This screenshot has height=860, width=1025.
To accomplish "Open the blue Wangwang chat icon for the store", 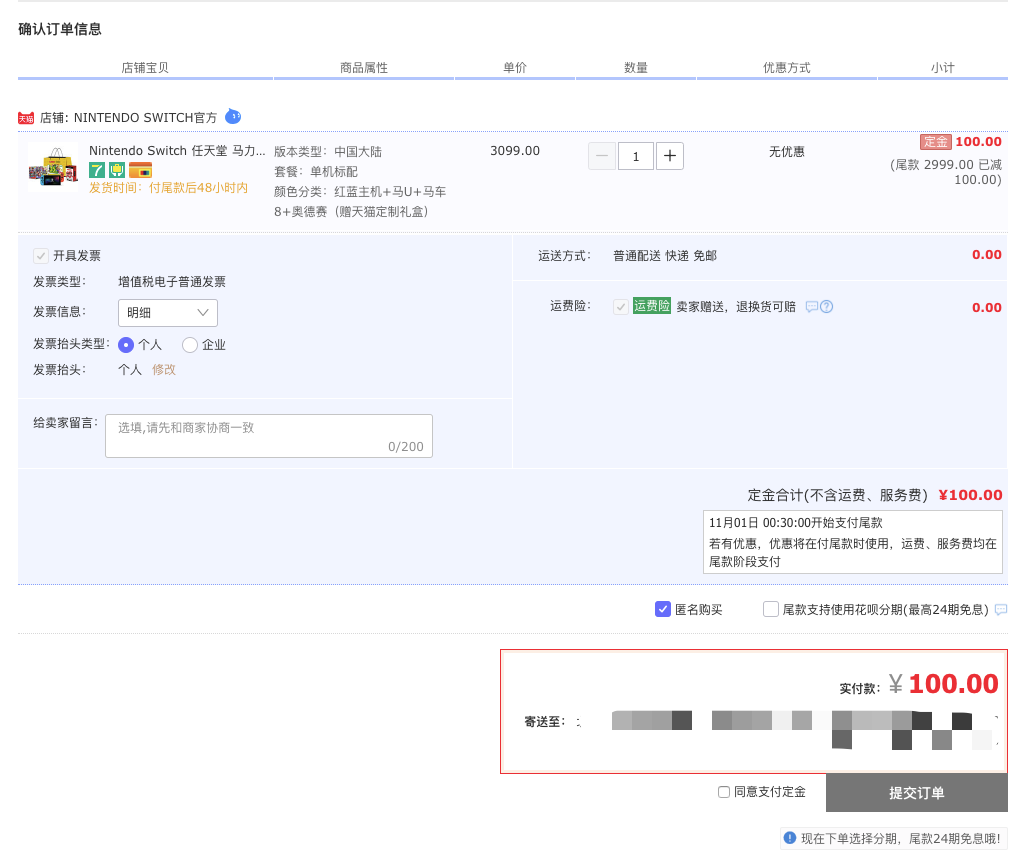I will (233, 116).
